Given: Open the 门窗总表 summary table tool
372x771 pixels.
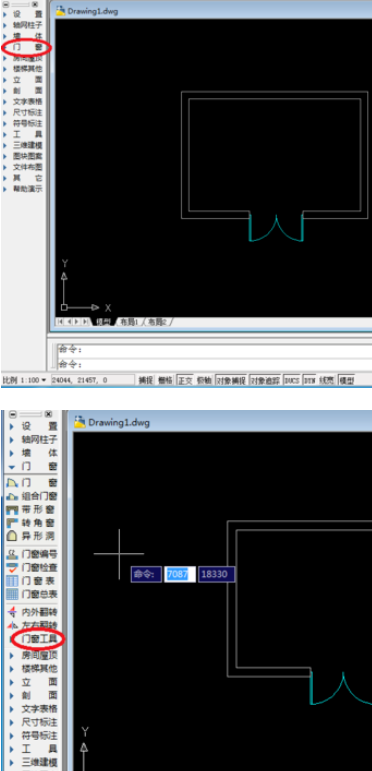Looking at the screenshot, I should tap(32, 594).
